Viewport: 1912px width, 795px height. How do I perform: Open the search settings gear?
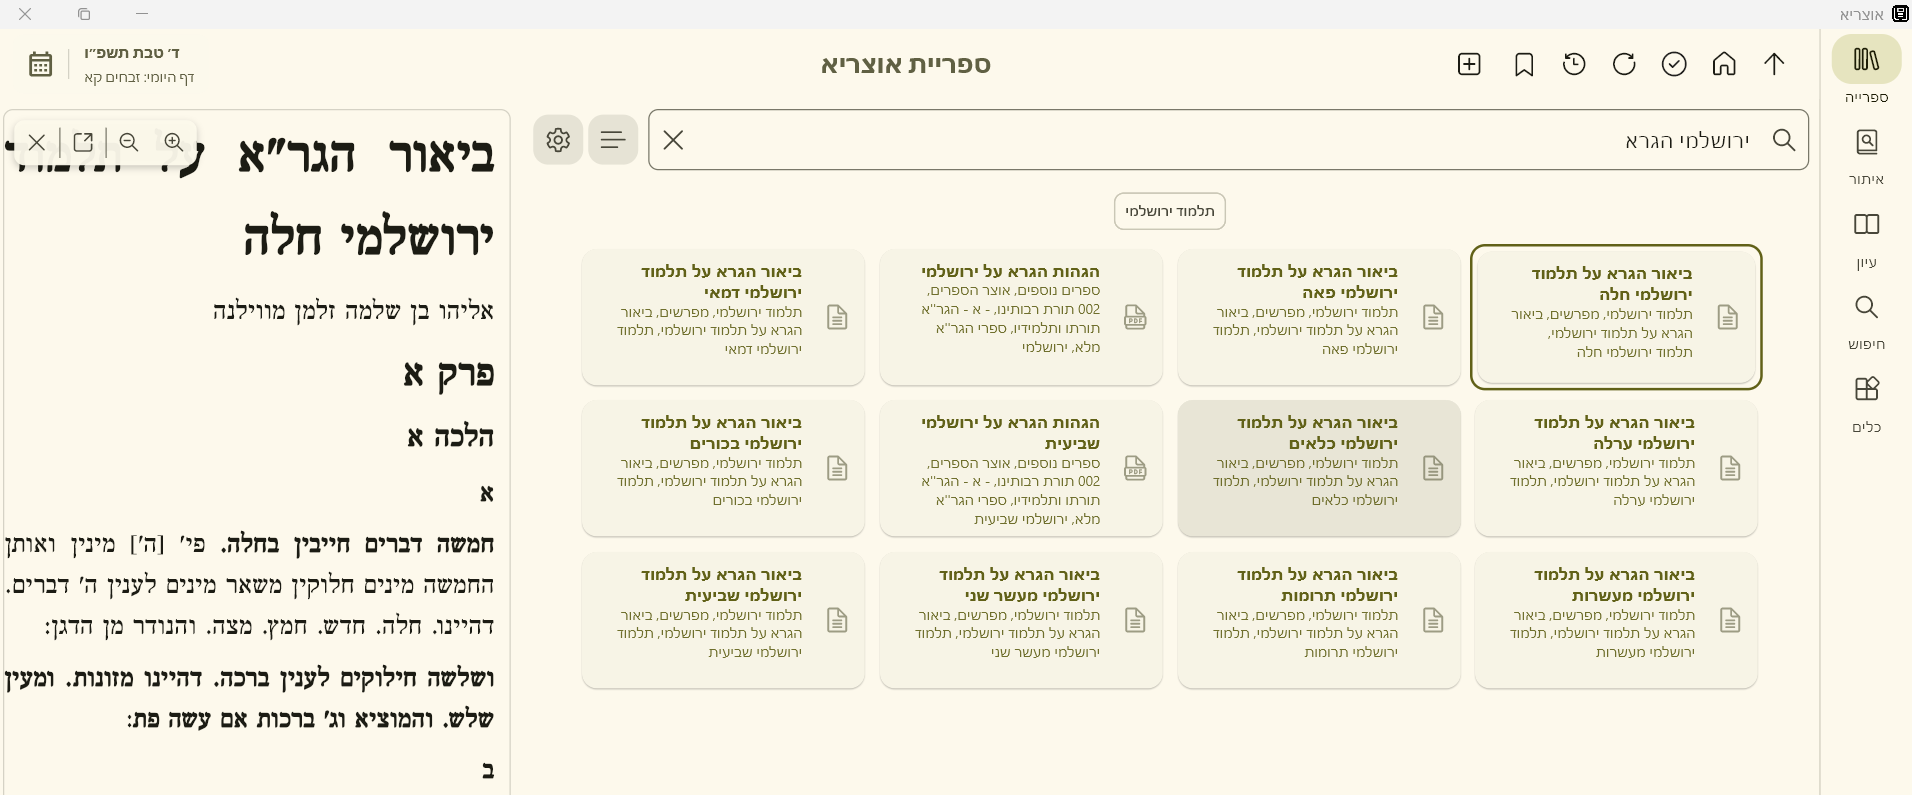(x=558, y=140)
